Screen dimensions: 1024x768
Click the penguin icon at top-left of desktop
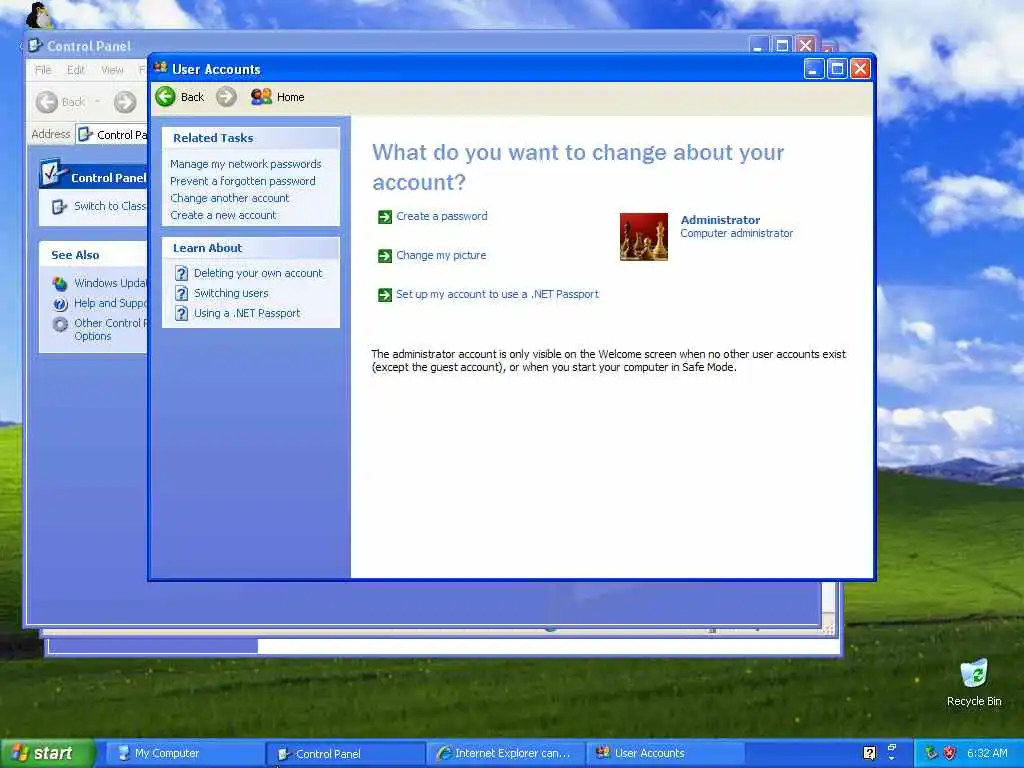pos(39,15)
